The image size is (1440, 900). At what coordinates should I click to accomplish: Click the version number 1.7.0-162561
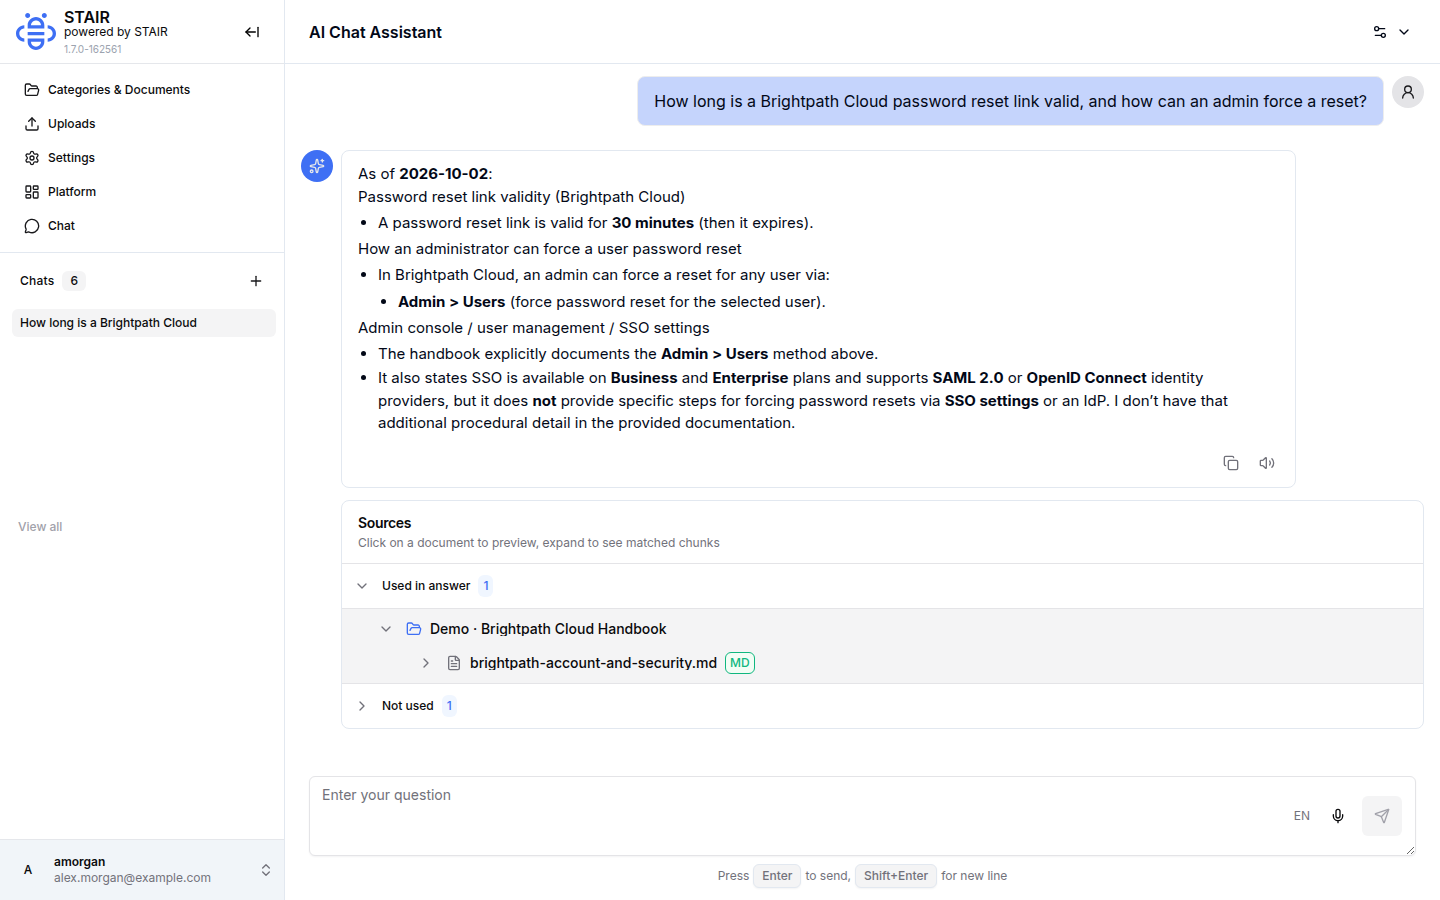pyautogui.click(x=93, y=49)
